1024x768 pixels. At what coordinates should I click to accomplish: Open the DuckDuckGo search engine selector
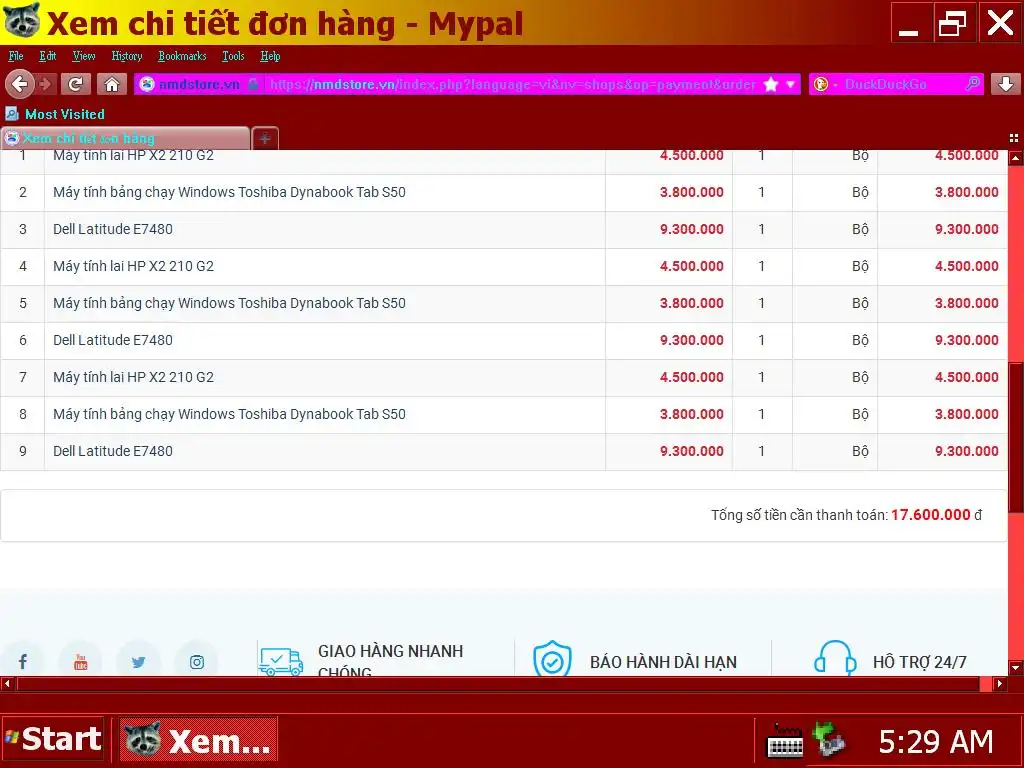[x=824, y=84]
